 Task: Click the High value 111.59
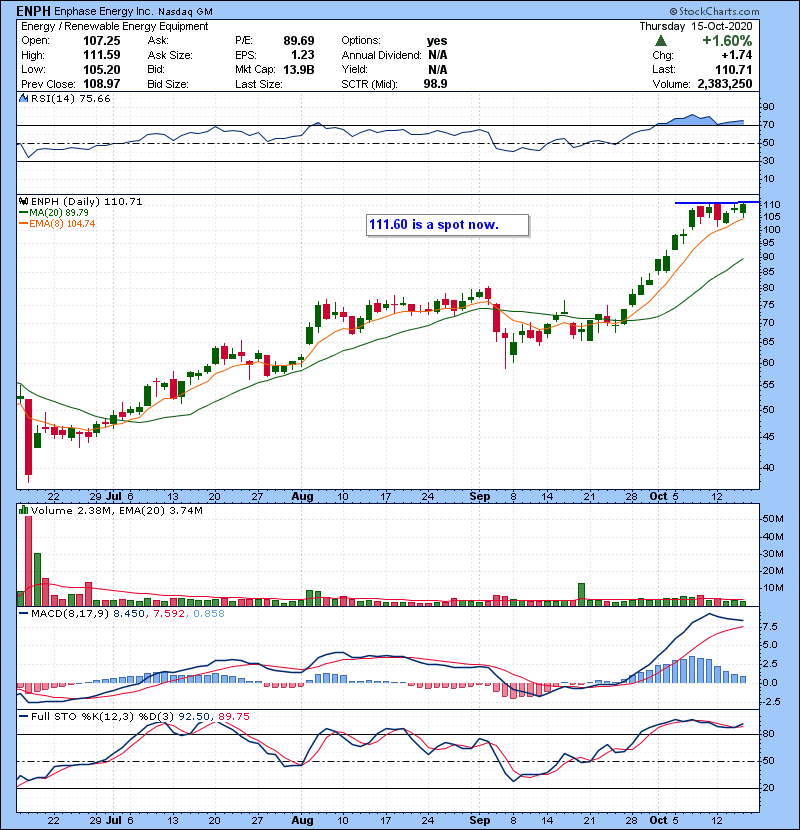[x=102, y=55]
